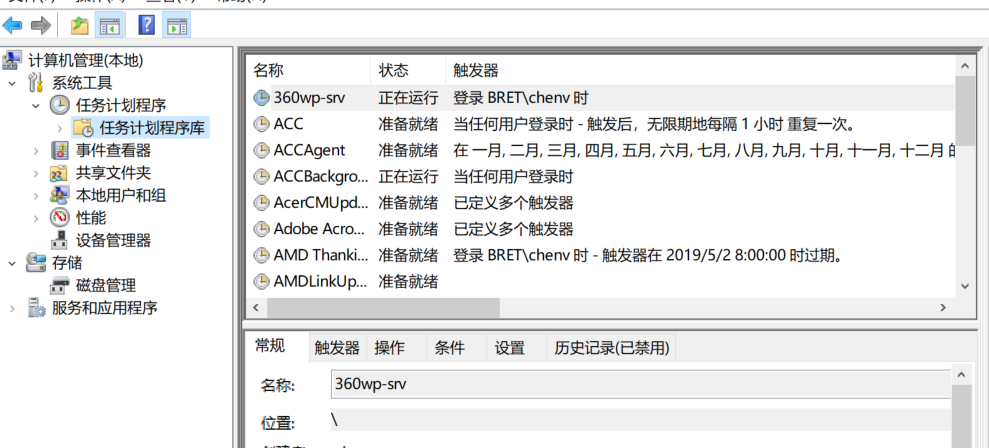Switch to the 触发器 tab
The width and height of the screenshot is (989, 448).
click(336, 348)
